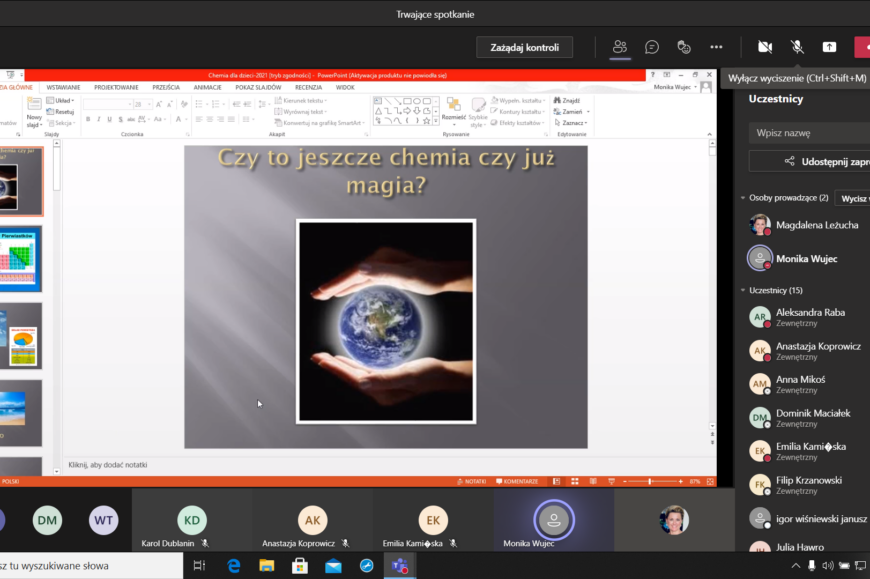The image size is (870, 579).
Task: Open Microsoft Edge from the taskbar
Action: pos(234,566)
